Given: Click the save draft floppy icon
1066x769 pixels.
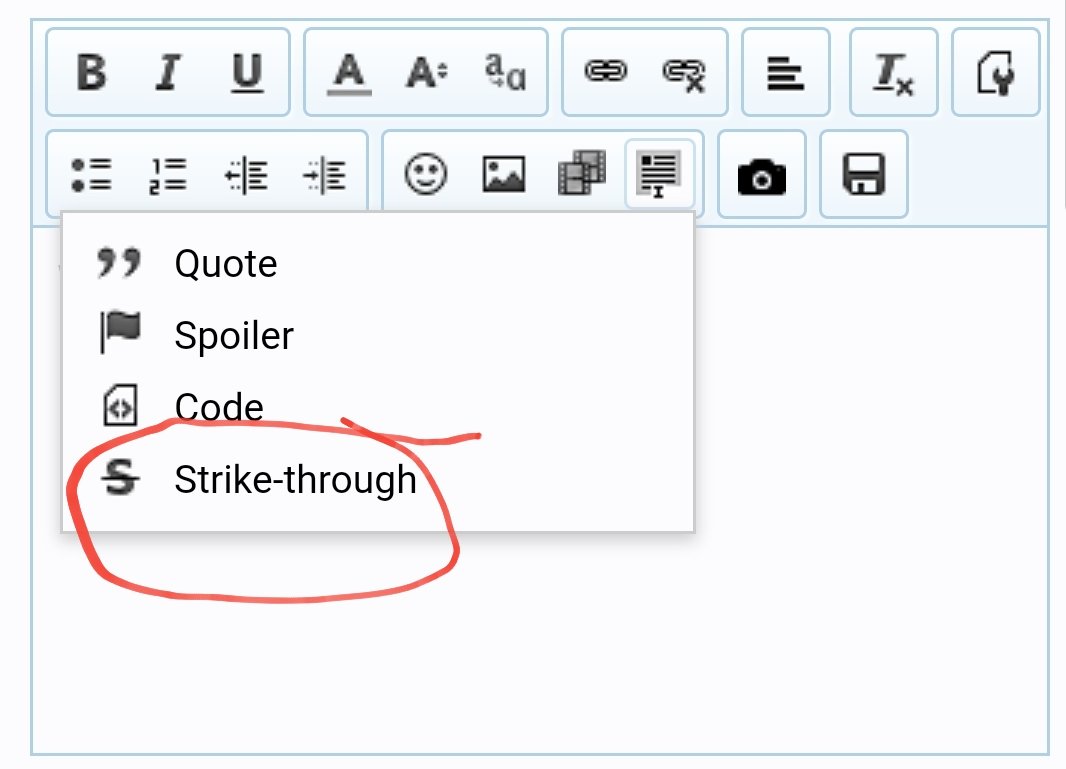Looking at the screenshot, I should coord(864,174).
